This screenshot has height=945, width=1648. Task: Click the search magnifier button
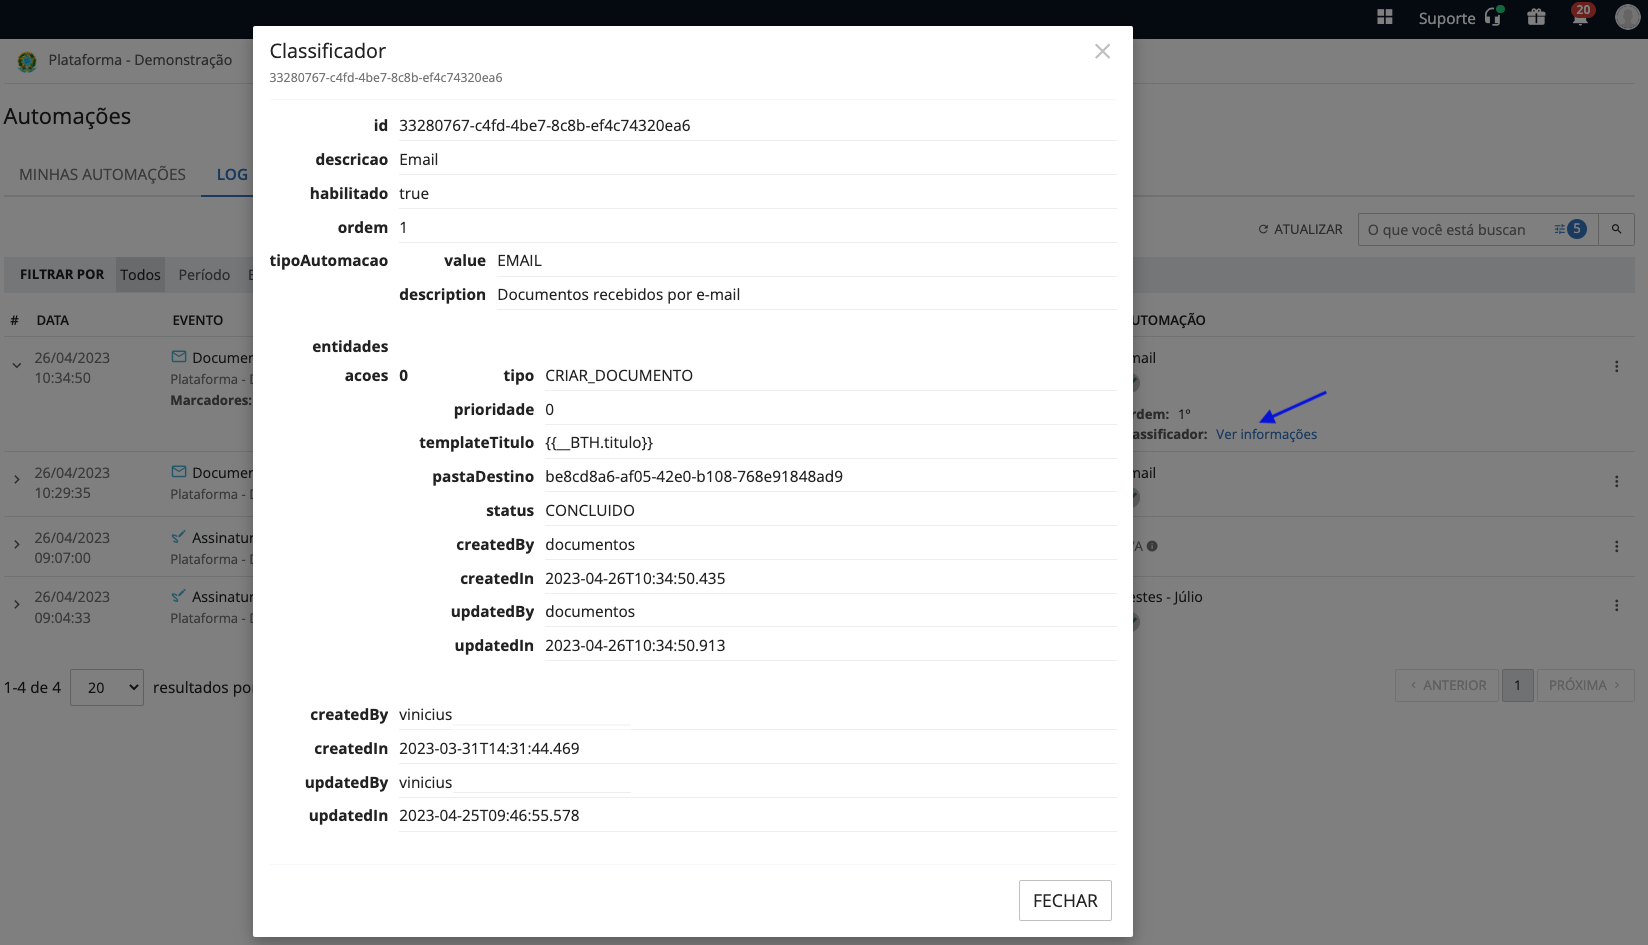pyautogui.click(x=1616, y=229)
